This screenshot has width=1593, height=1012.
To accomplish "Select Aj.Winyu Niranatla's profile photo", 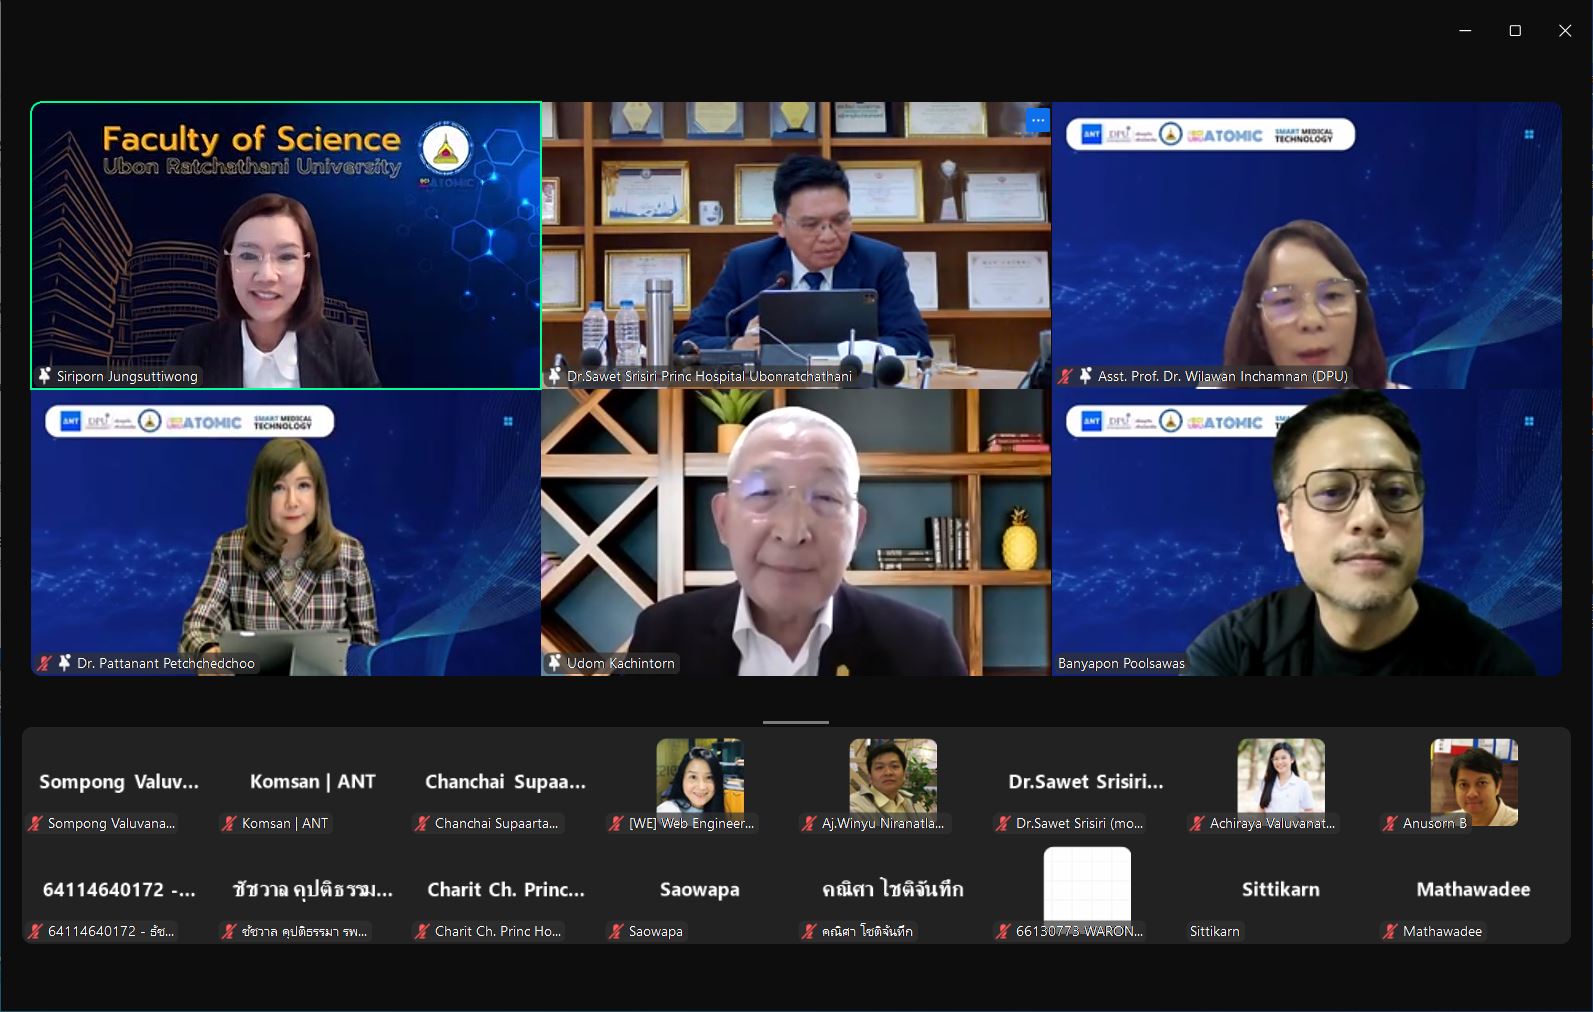I will [893, 776].
